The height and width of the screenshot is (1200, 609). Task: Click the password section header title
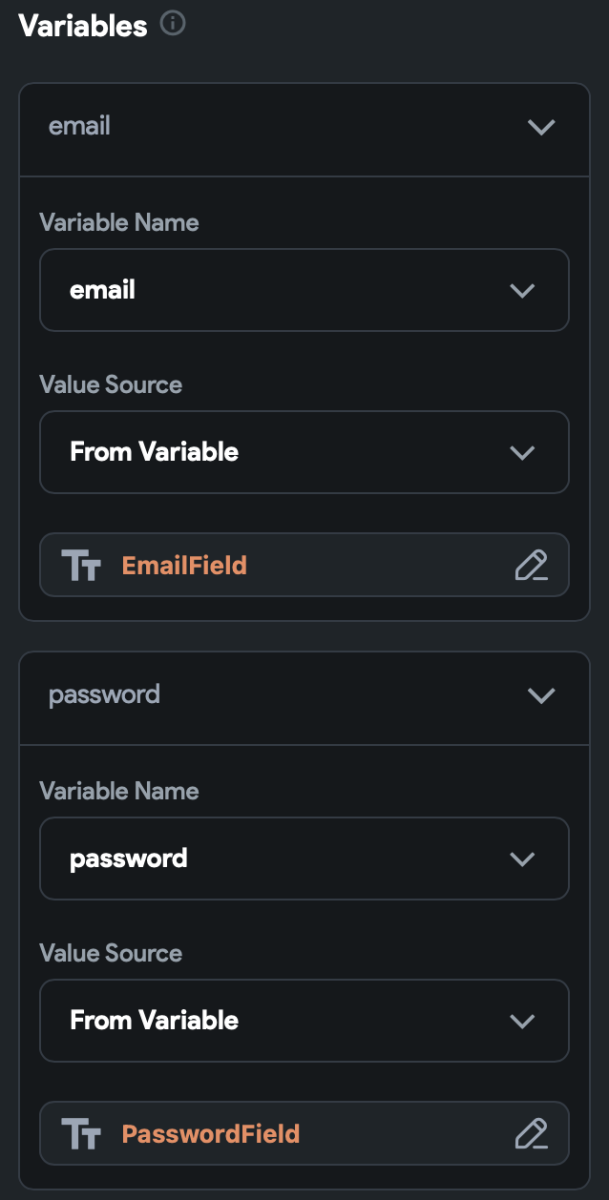point(104,694)
